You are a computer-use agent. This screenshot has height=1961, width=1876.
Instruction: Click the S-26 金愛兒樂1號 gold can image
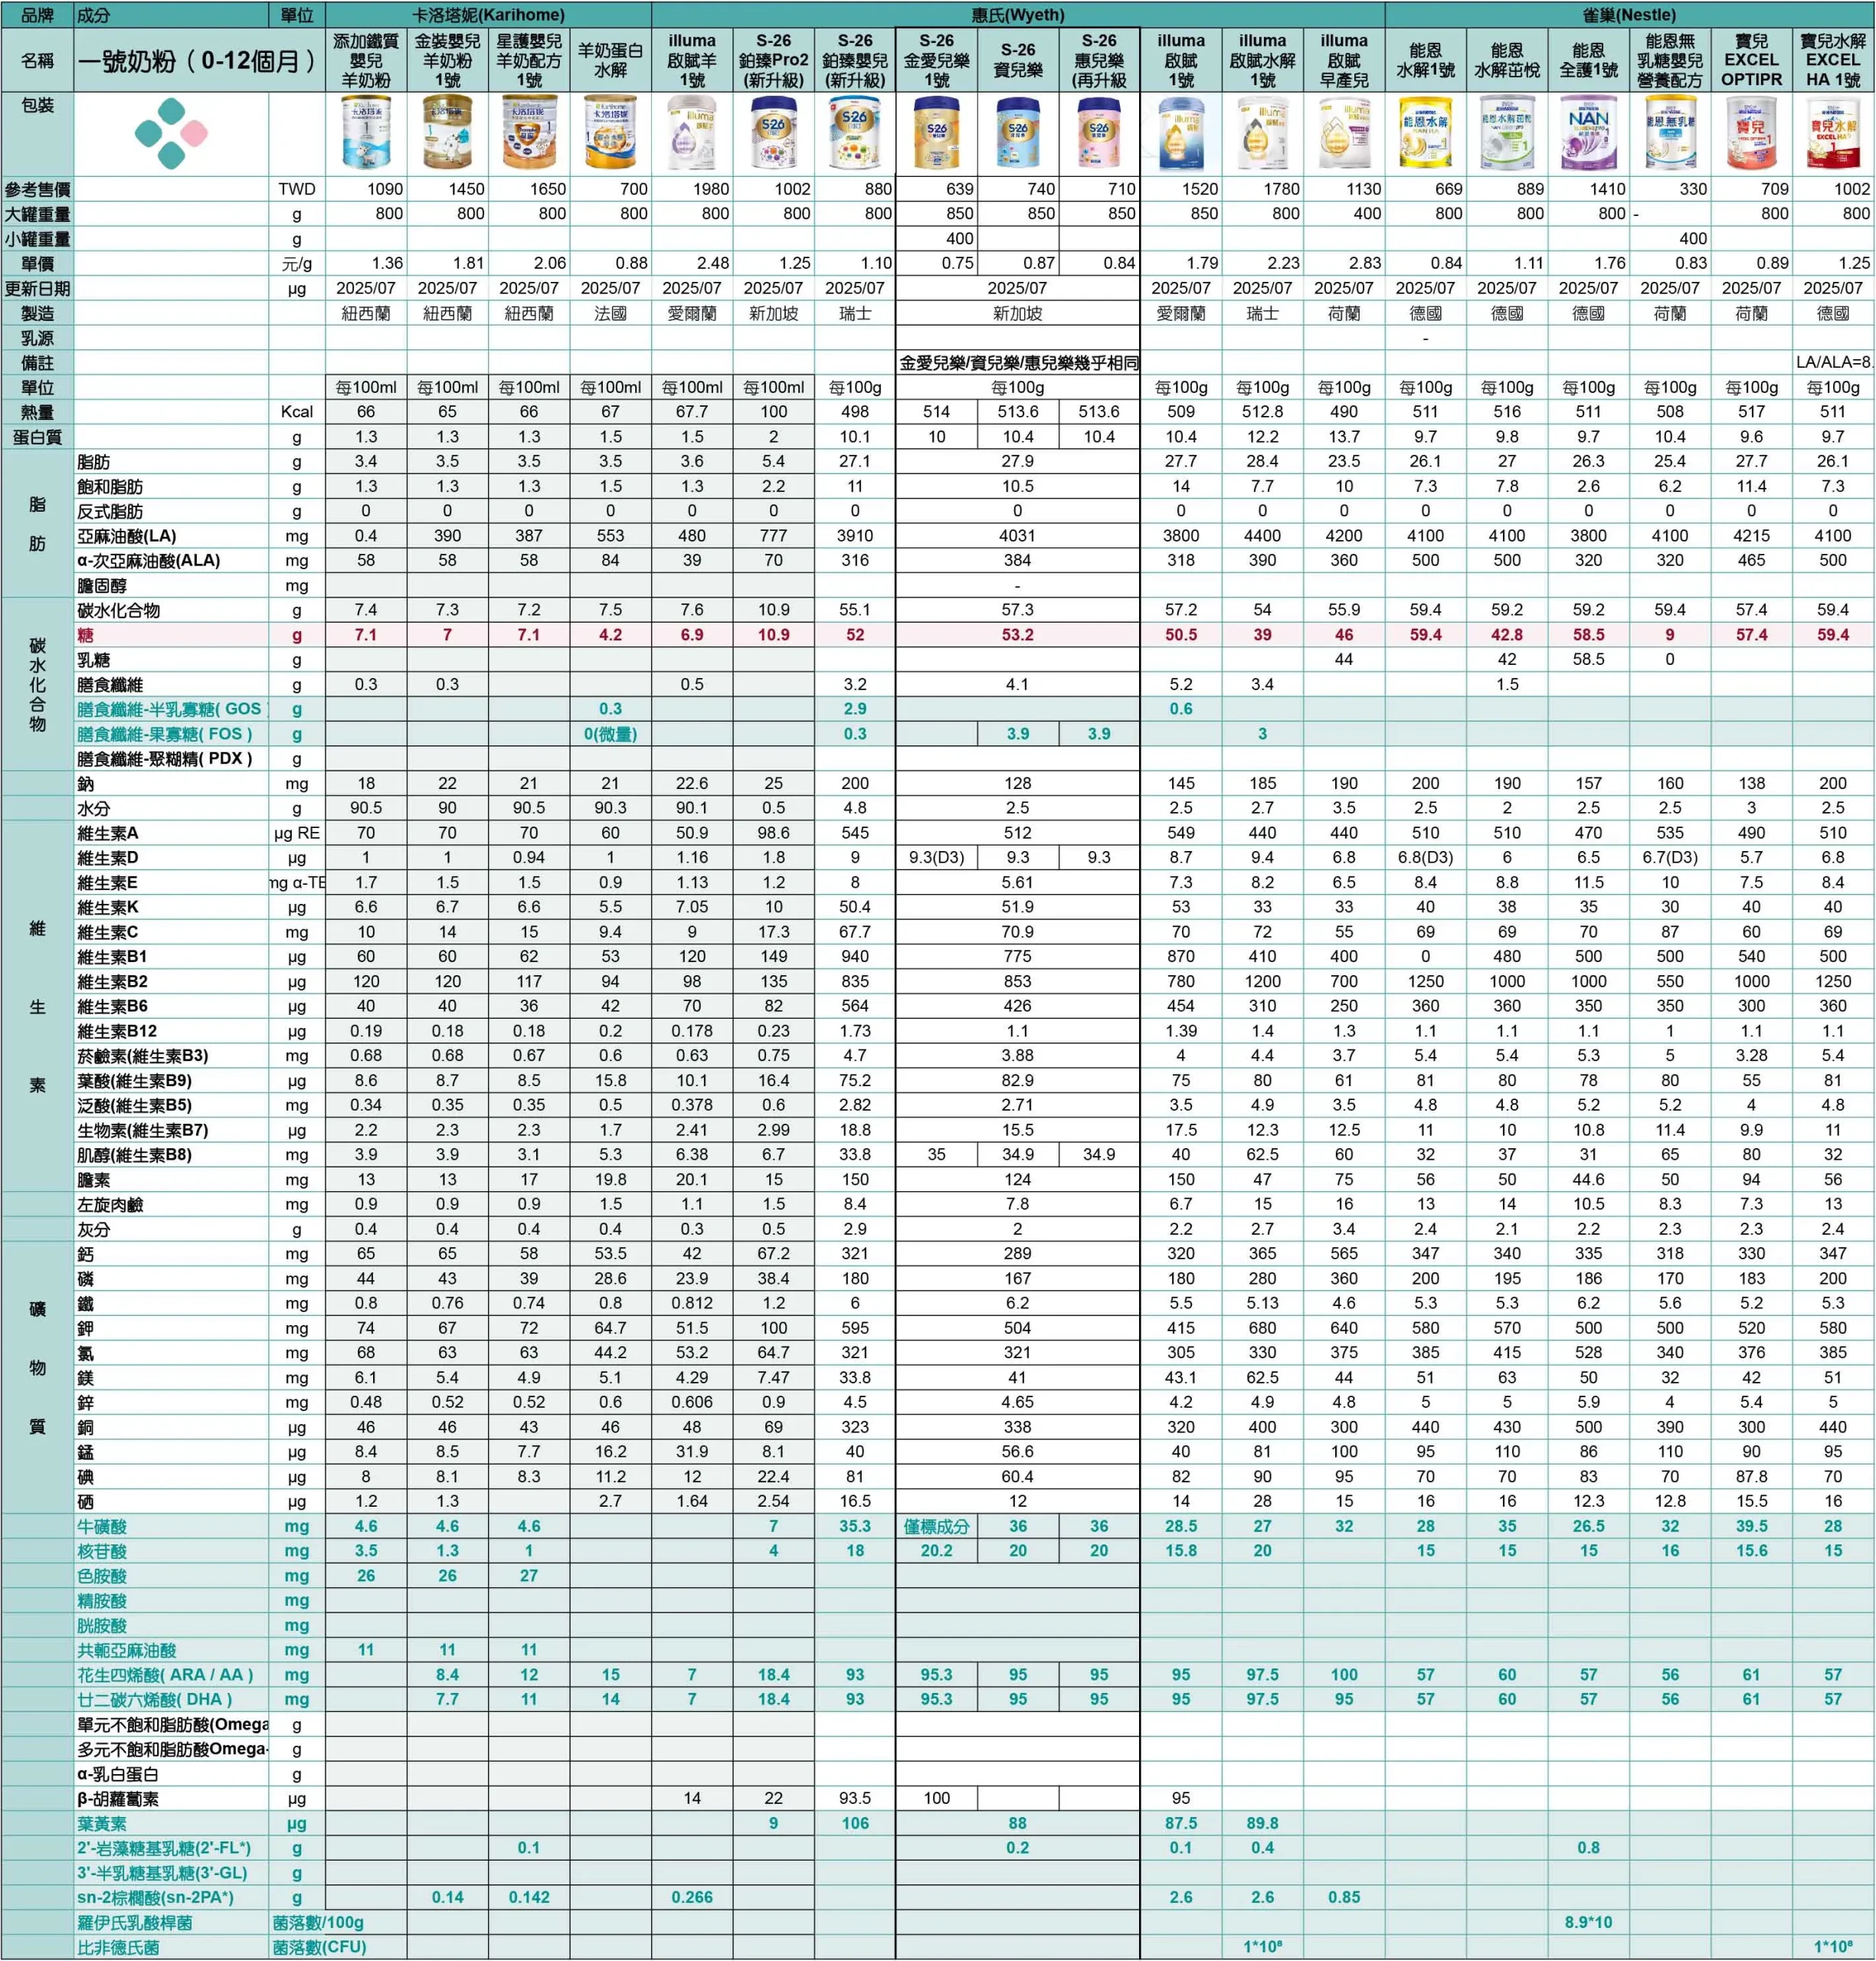(936, 133)
